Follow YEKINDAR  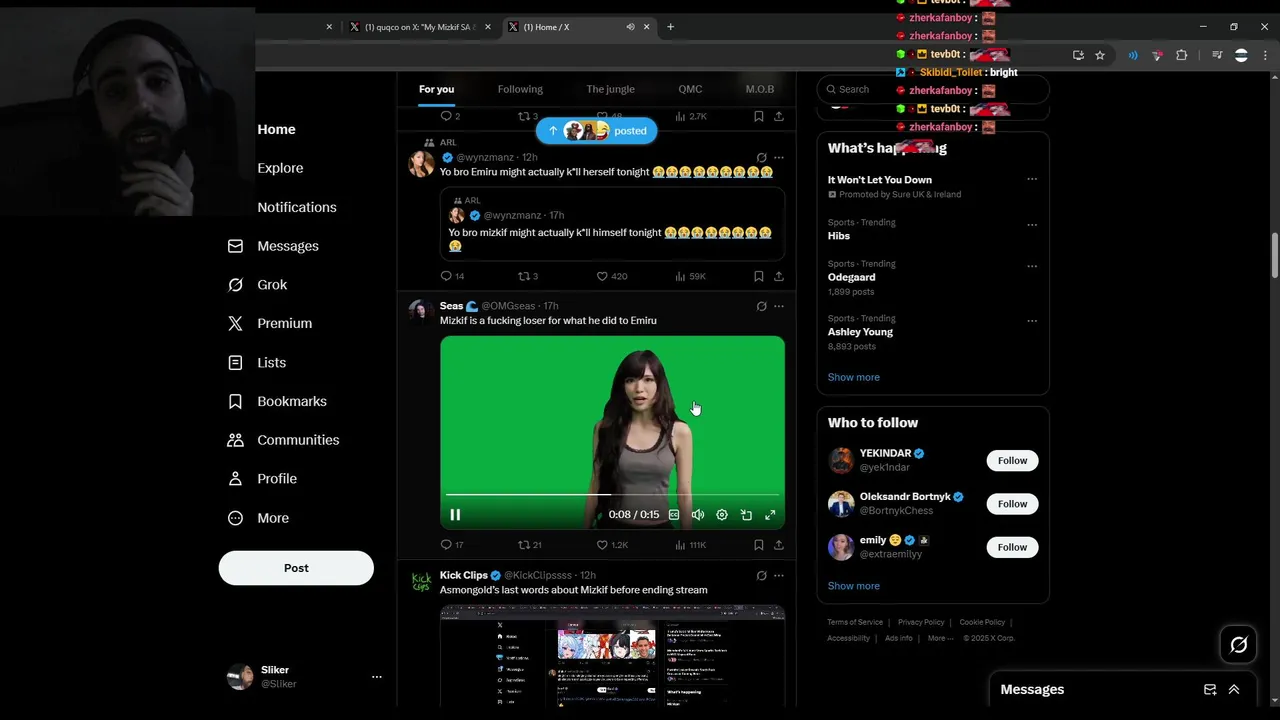click(x=1012, y=461)
